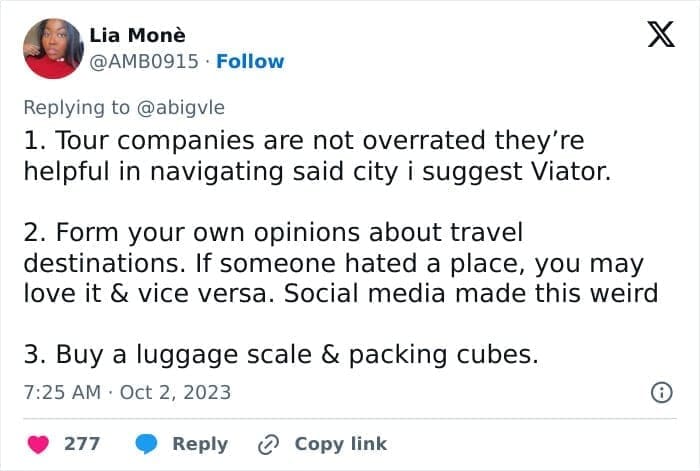Open the Twitter info circle icon
This screenshot has height=471, width=700.
pos(660,393)
